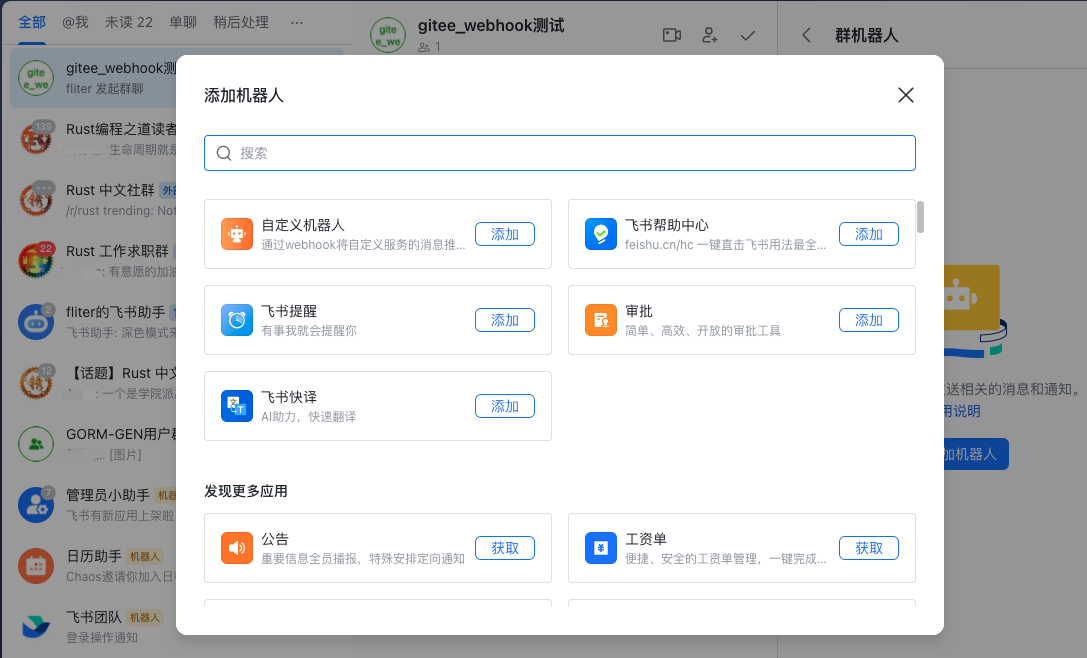This screenshot has width=1087, height=658.
Task: Click the 飞书快译 translate icon
Action: click(237, 406)
